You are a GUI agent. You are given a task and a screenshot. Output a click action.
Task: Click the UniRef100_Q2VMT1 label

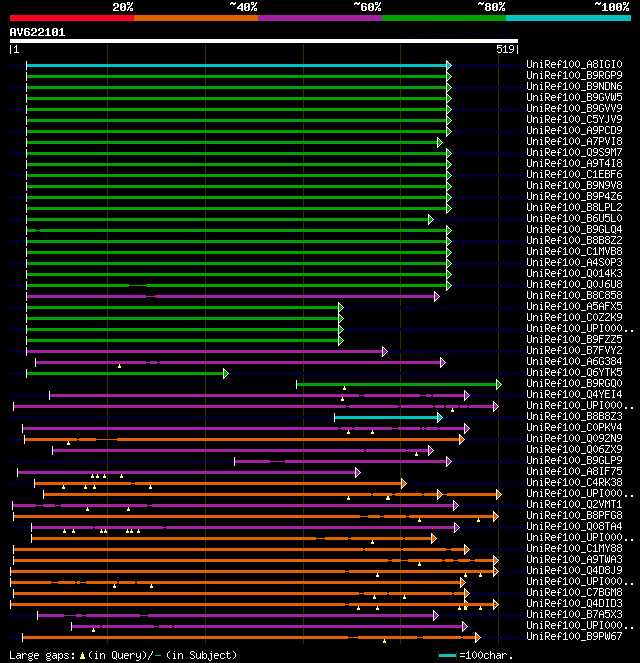[x=574, y=504]
